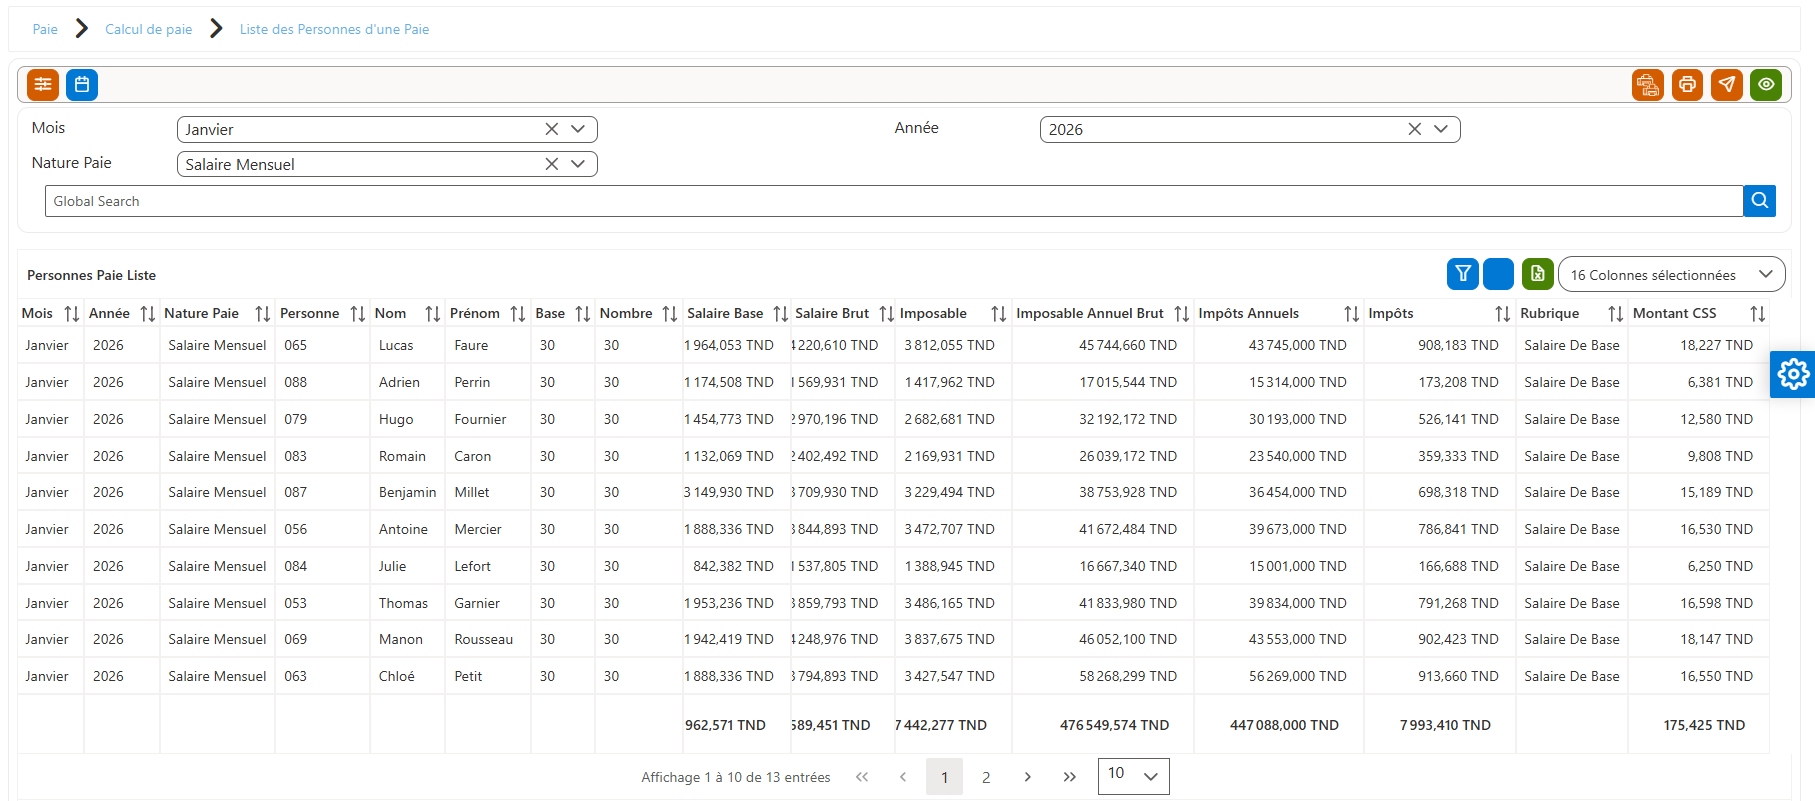The height and width of the screenshot is (801, 1815).
Task: Open the rows-per-page dropdown showing 10
Action: [1134, 776]
